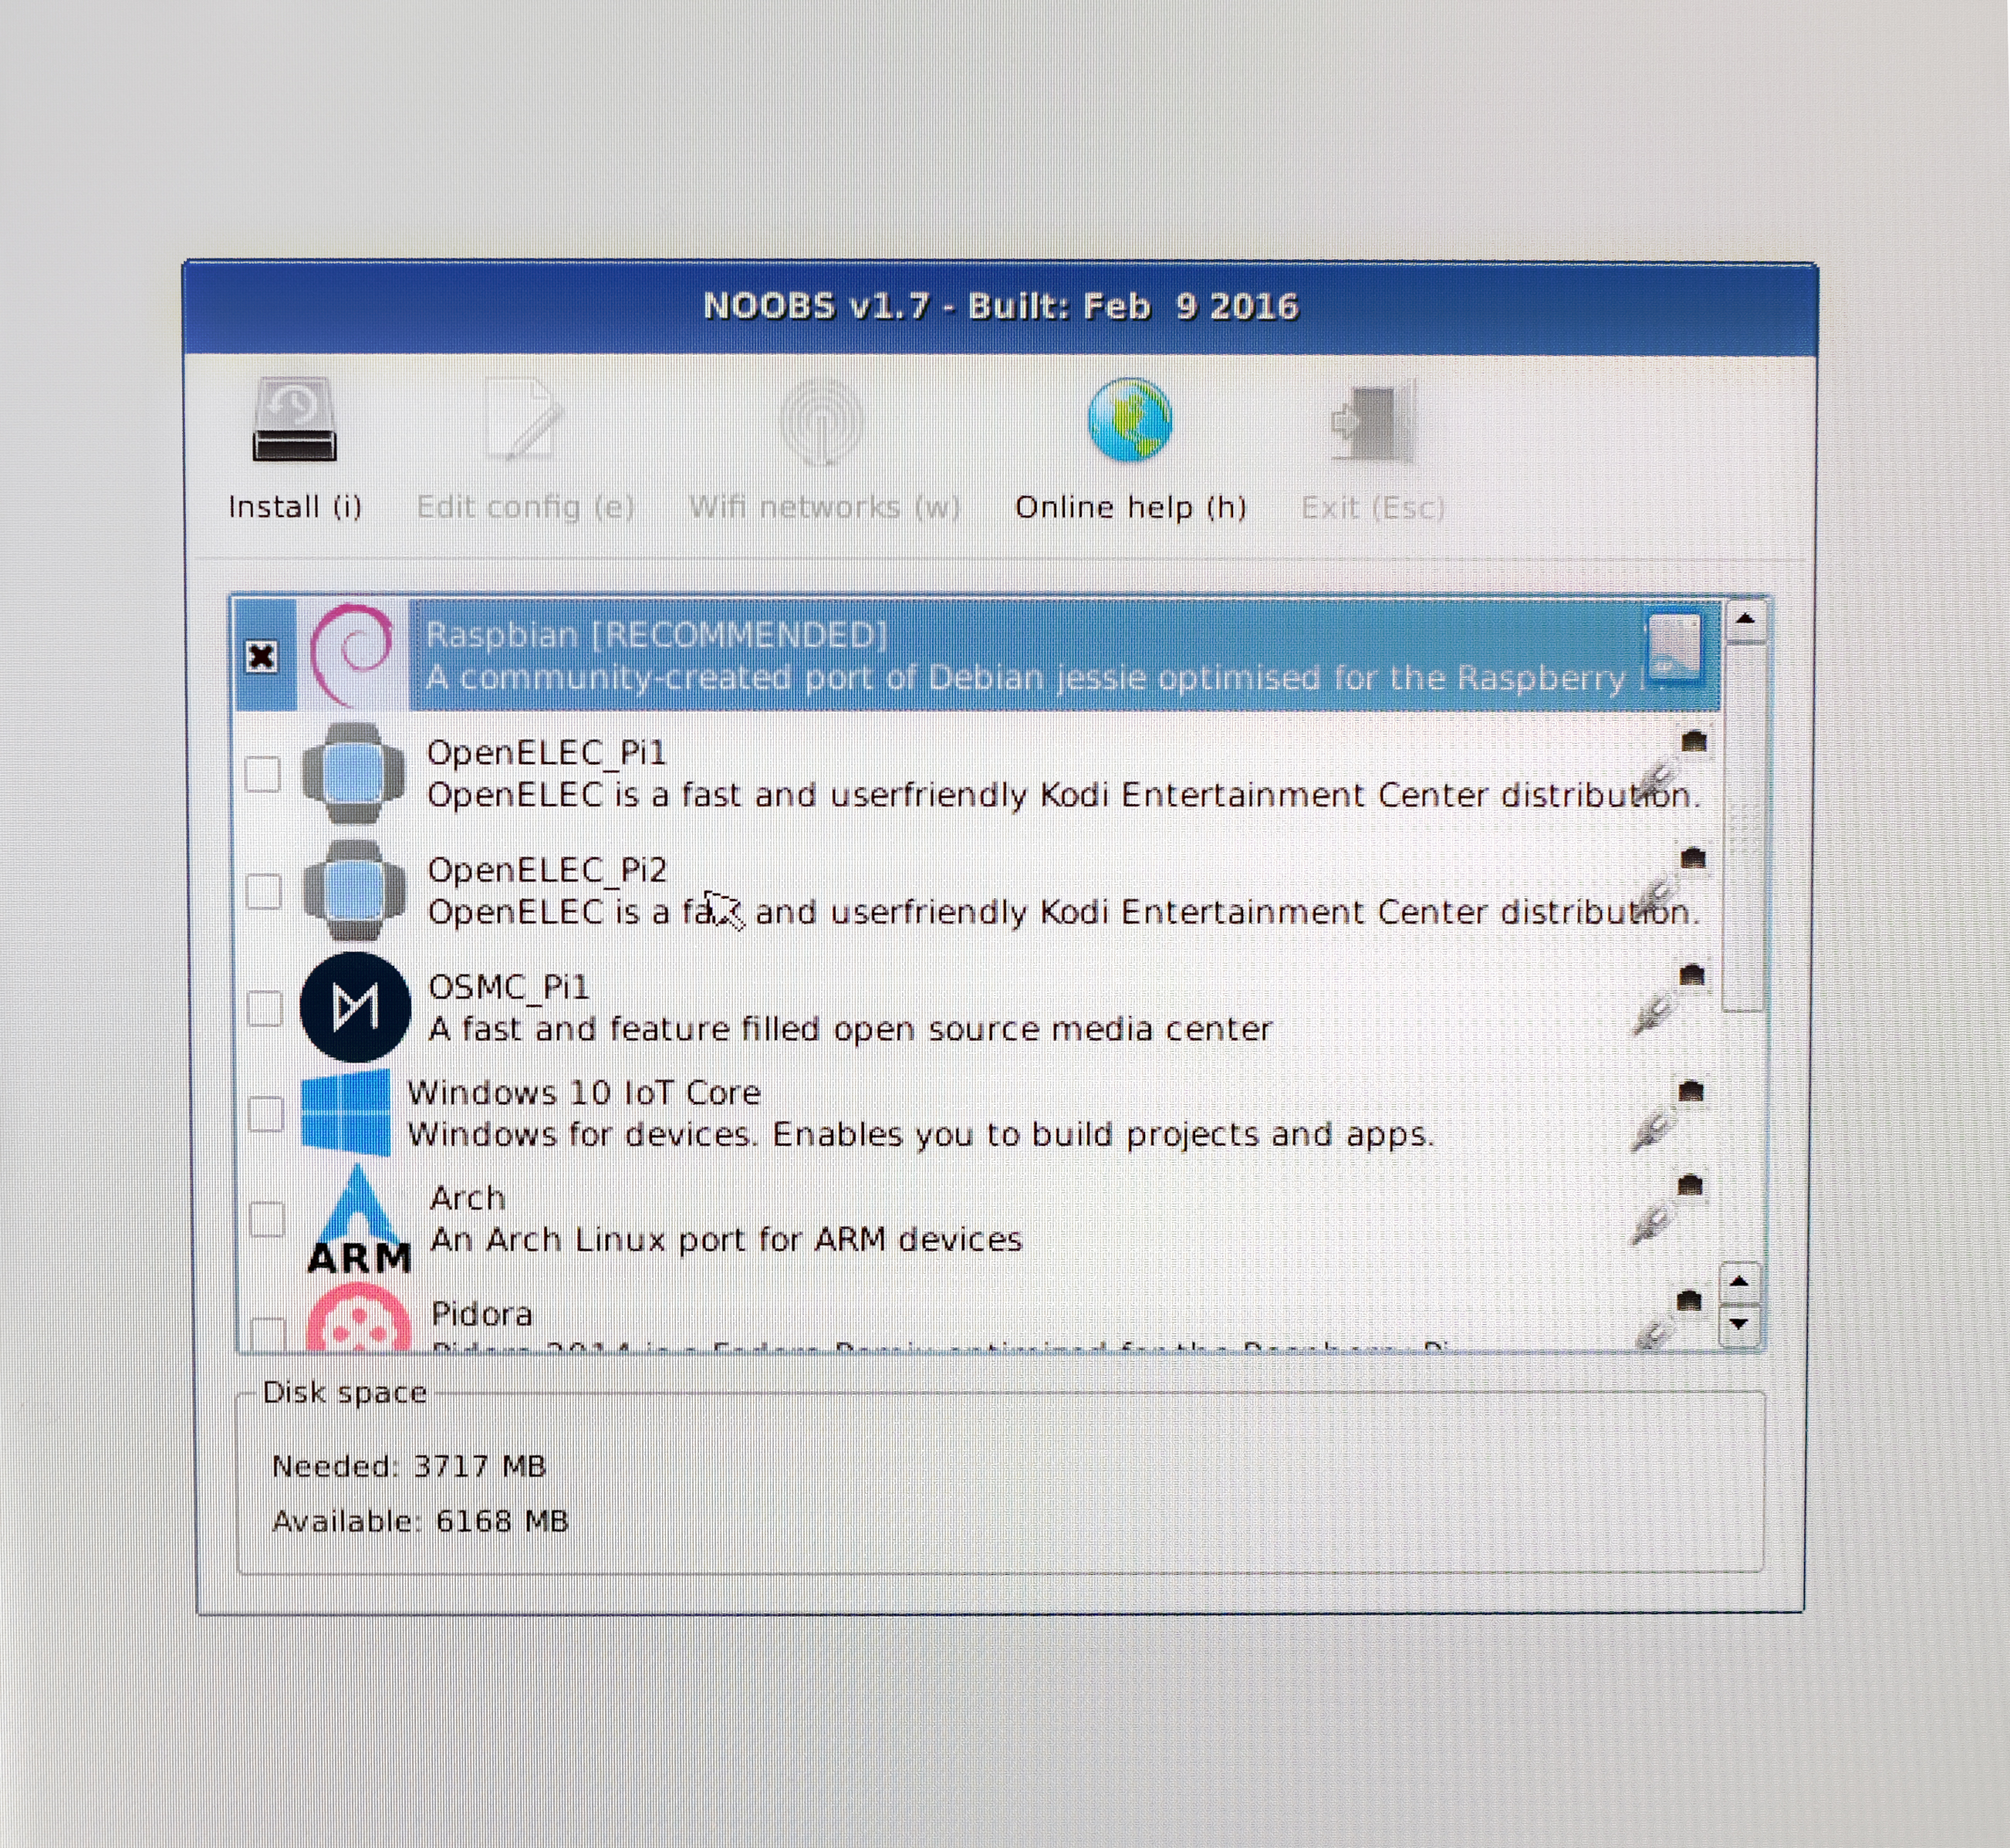
Task: Select the 'Raspbian [RECOMMENDED]' title text
Action: (x=656, y=635)
